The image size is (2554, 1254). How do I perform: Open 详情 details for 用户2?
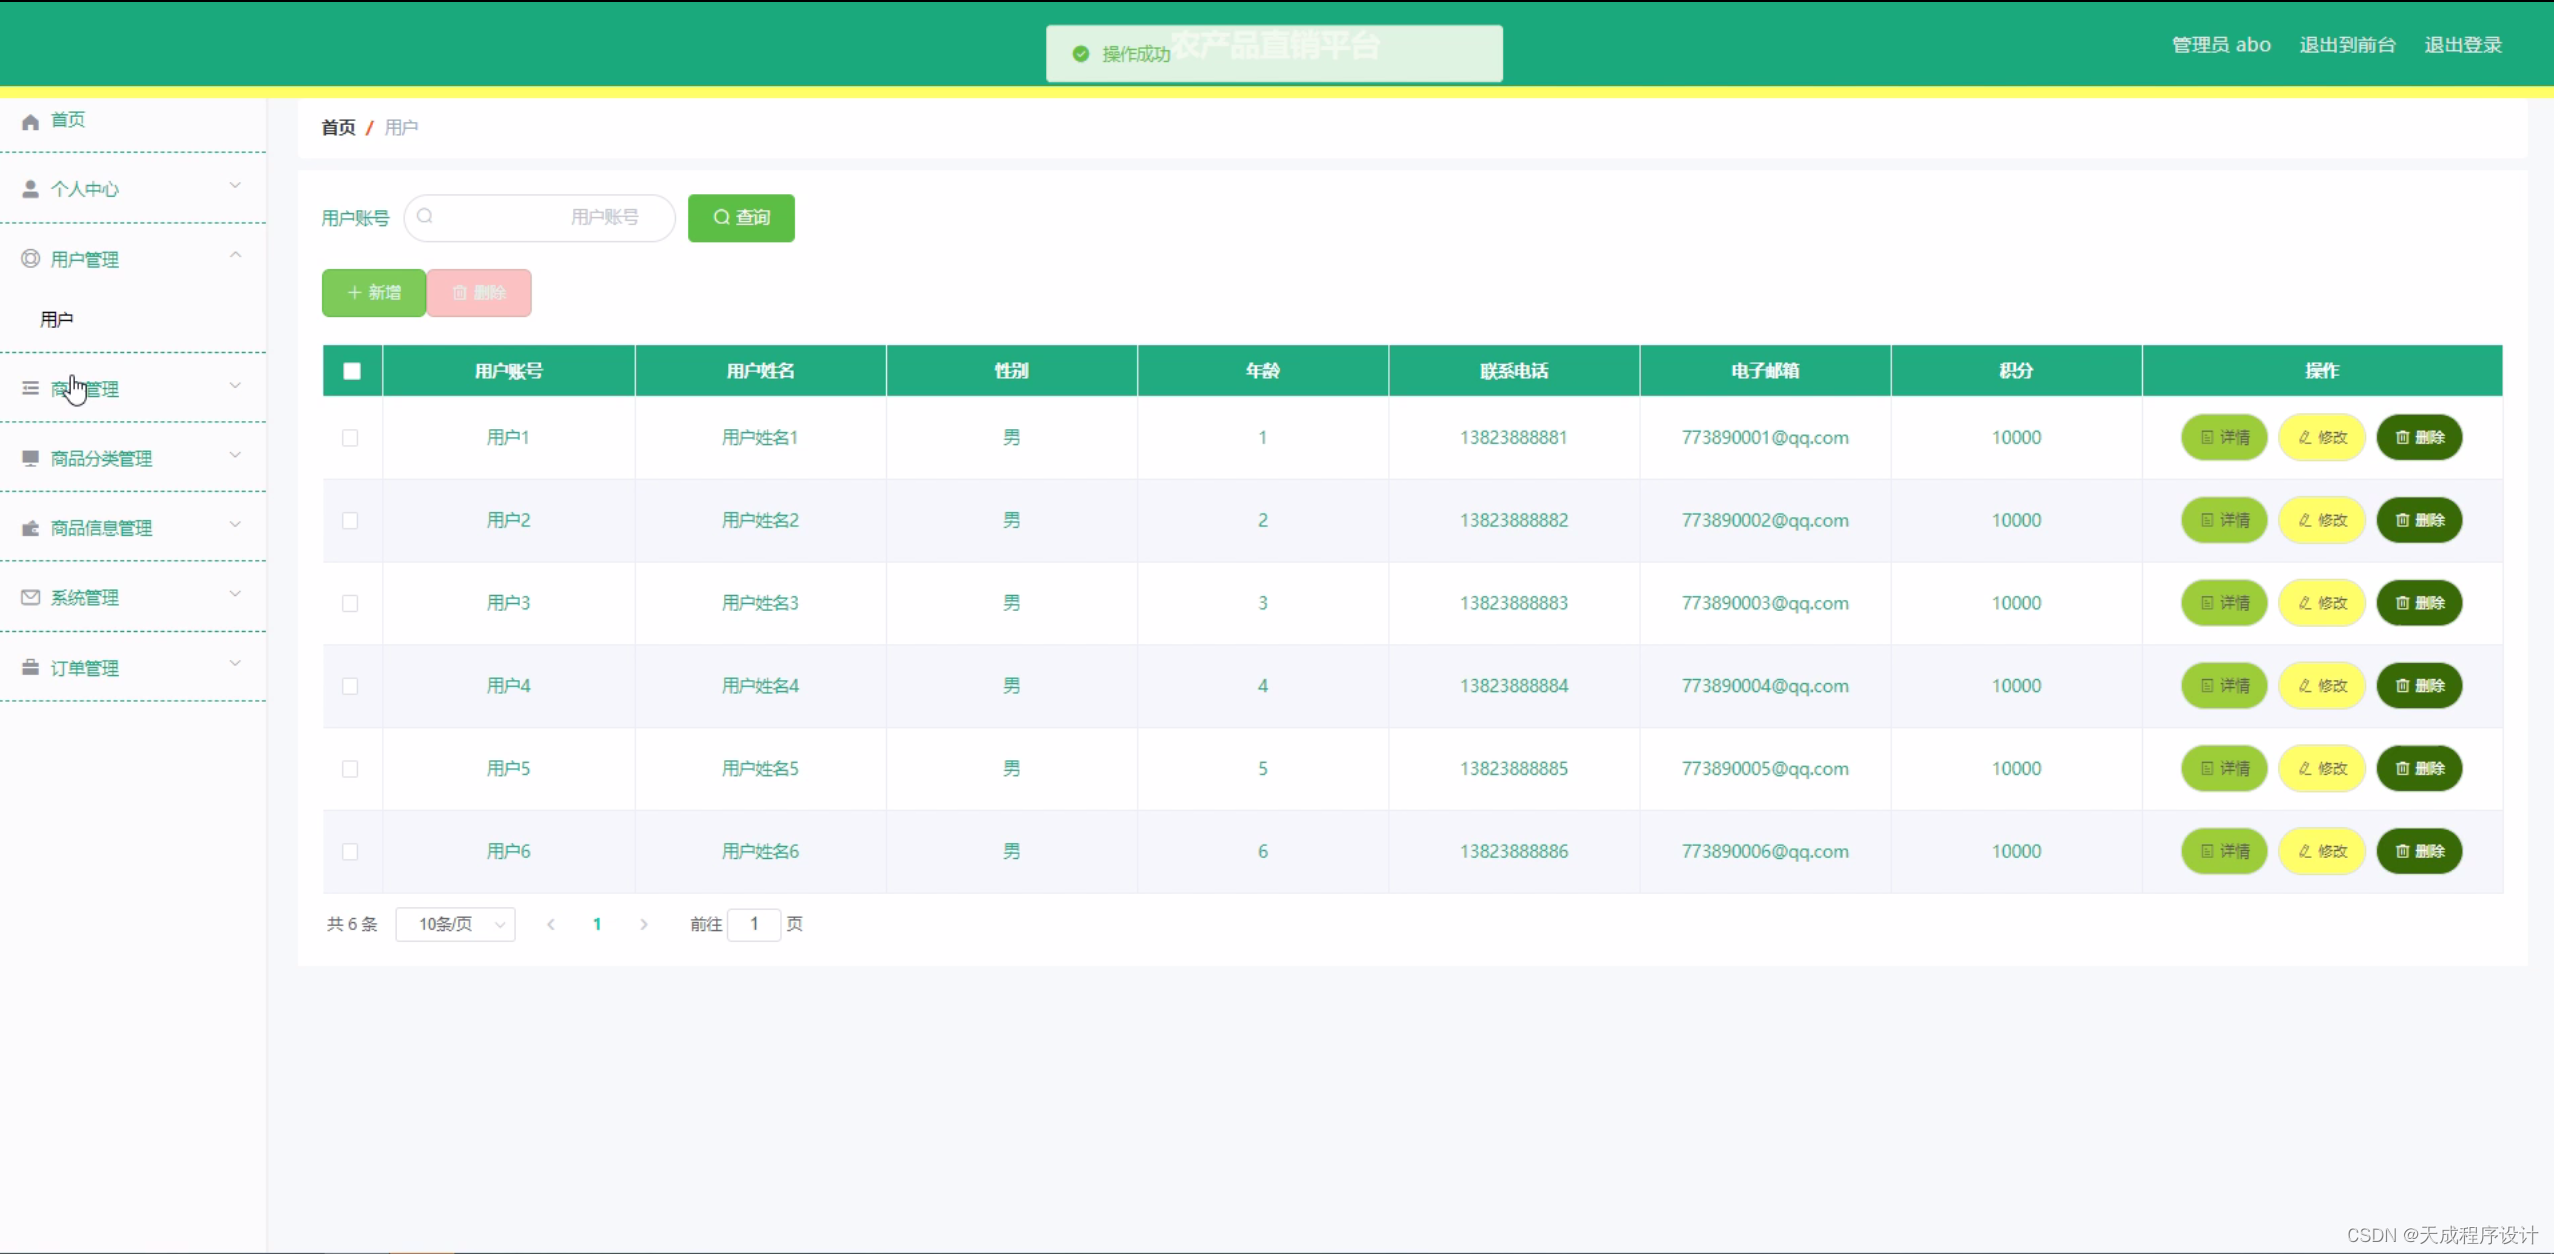pyautogui.click(x=2223, y=520)
